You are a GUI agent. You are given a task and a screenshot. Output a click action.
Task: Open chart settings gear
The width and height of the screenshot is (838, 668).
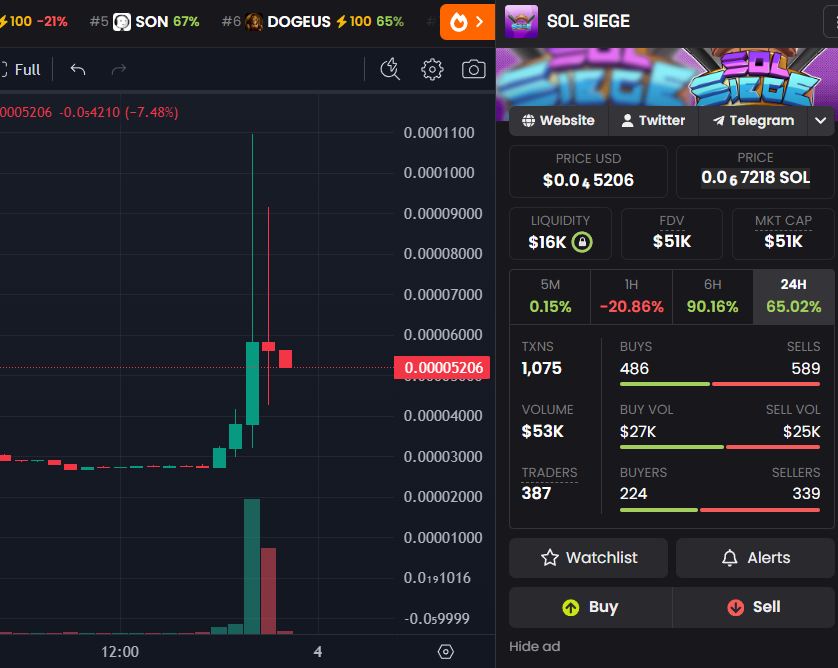point(432,69)
